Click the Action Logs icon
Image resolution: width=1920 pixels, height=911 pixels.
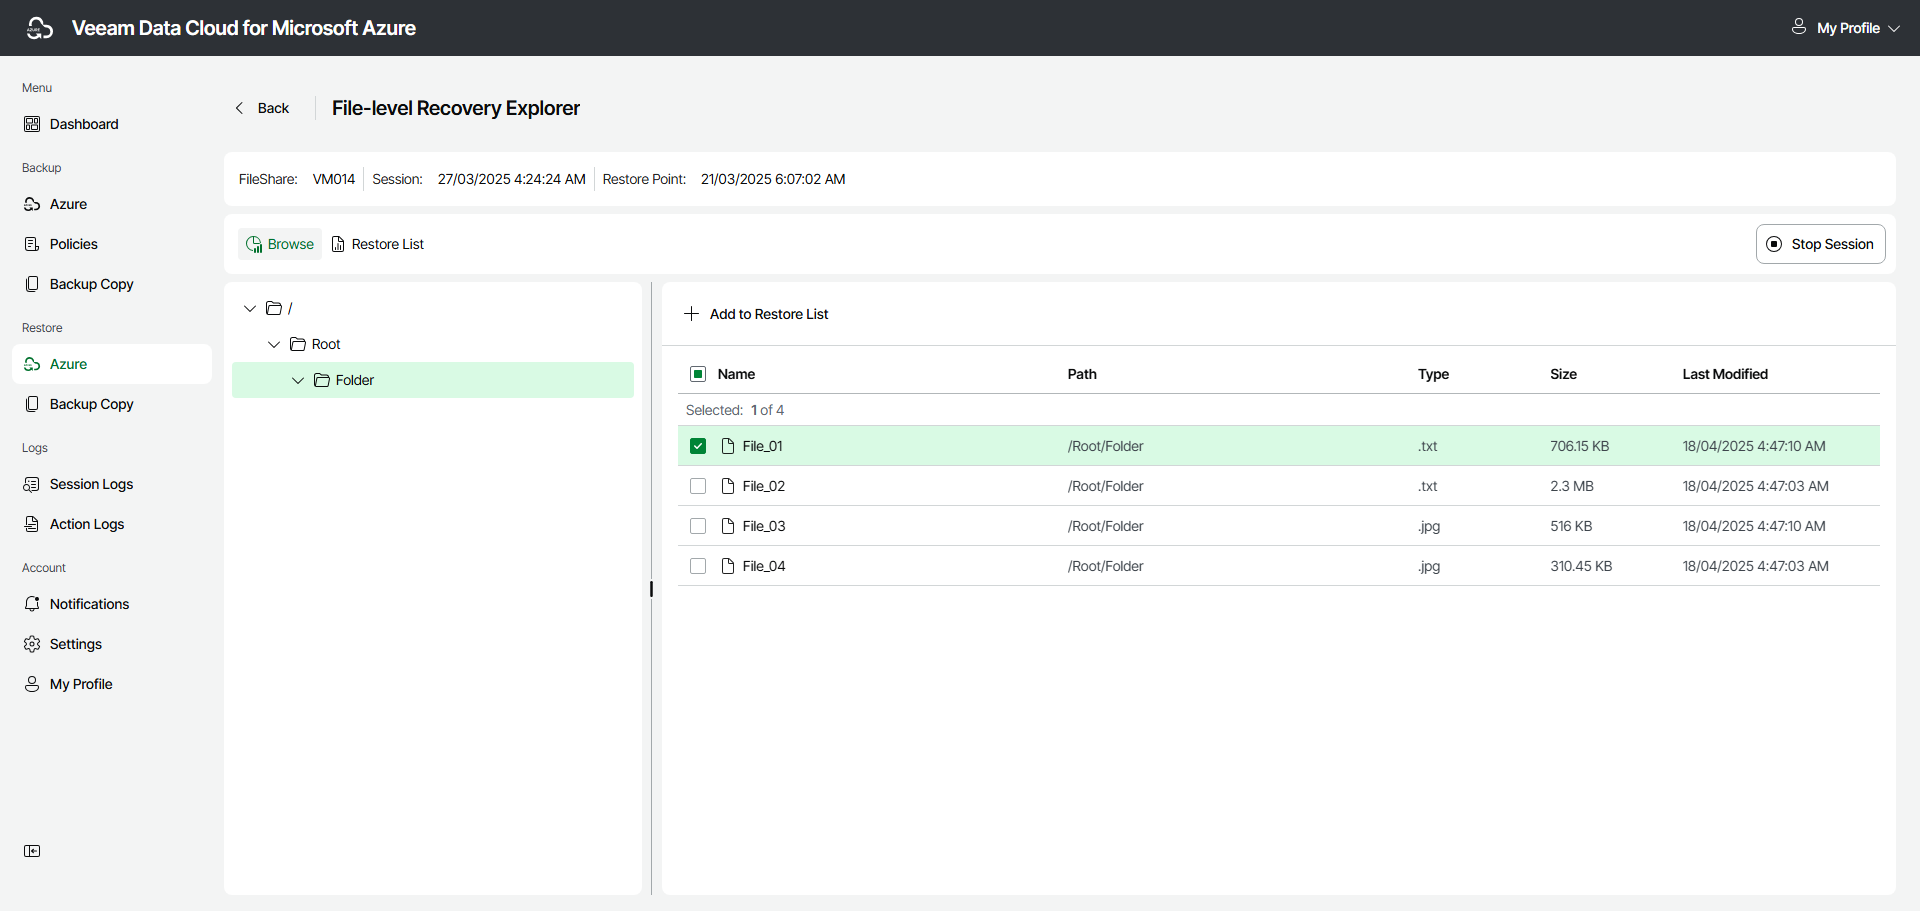(x=32, y=524)
